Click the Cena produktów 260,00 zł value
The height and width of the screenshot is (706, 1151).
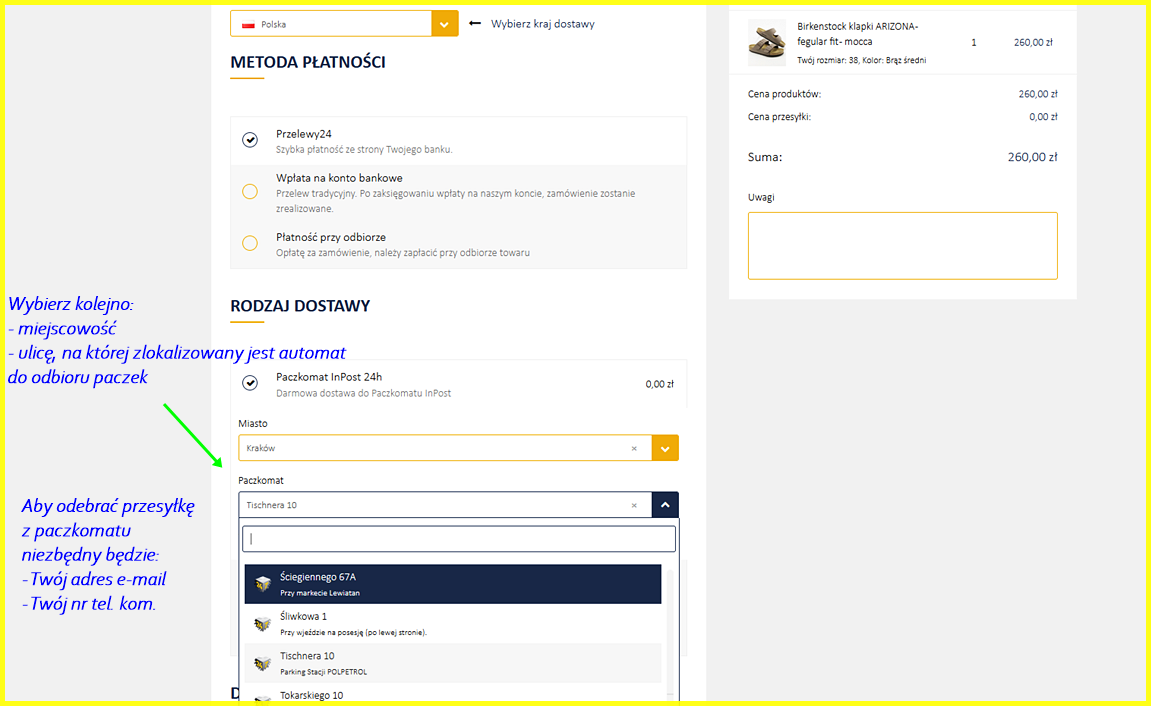[1038, 94]
